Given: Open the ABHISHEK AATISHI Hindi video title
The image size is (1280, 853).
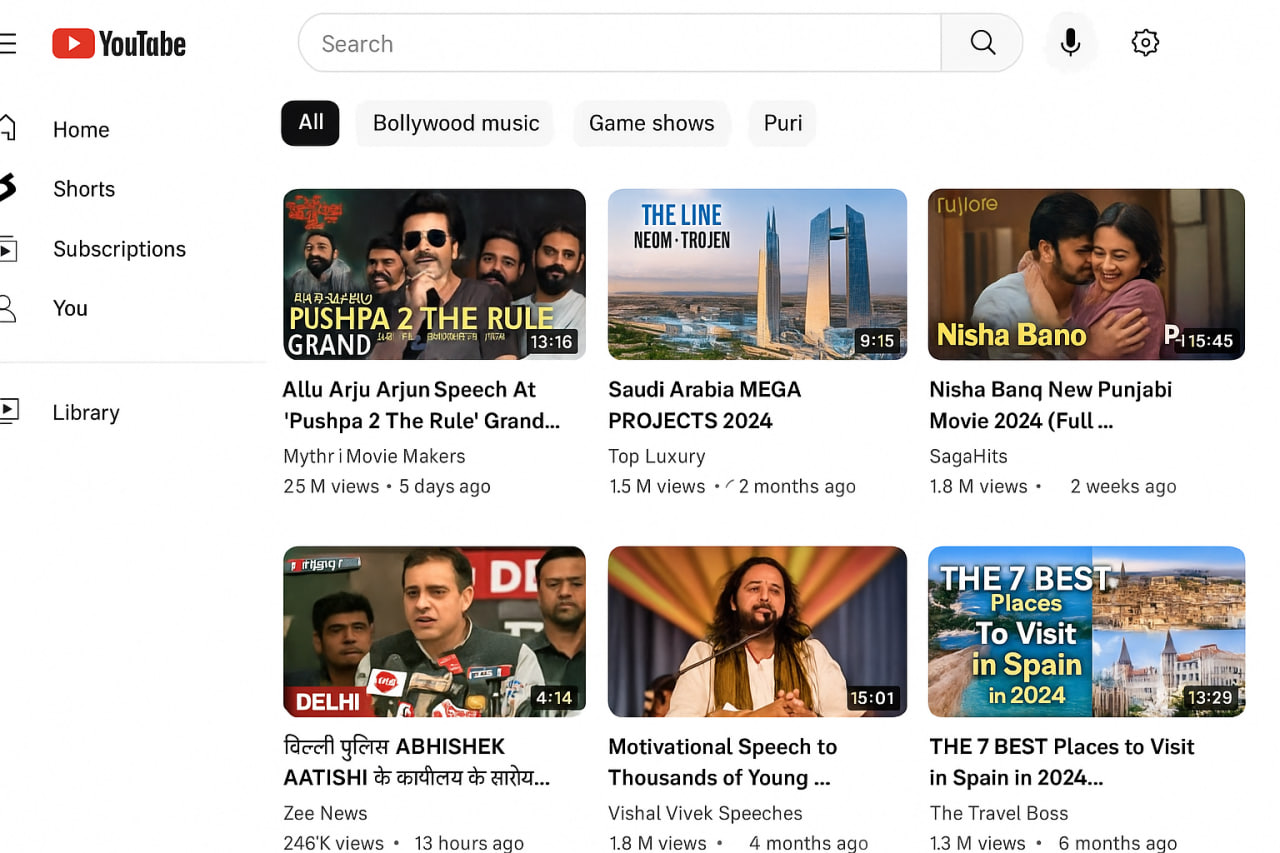Looking at the screenshot, I should [x=417, y=762].
